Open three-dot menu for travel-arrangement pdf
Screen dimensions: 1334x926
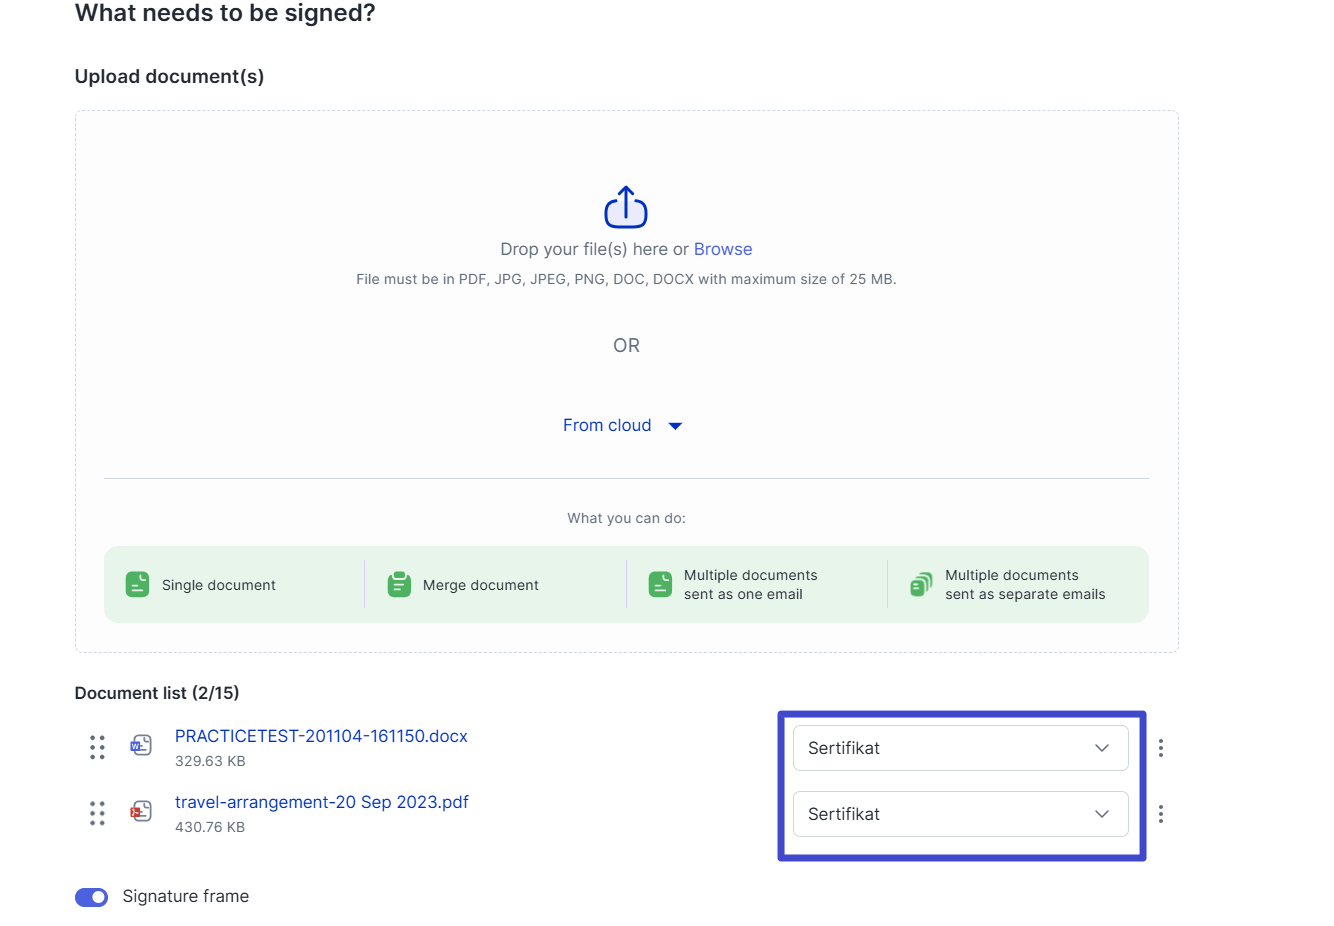pos(1160,814)
